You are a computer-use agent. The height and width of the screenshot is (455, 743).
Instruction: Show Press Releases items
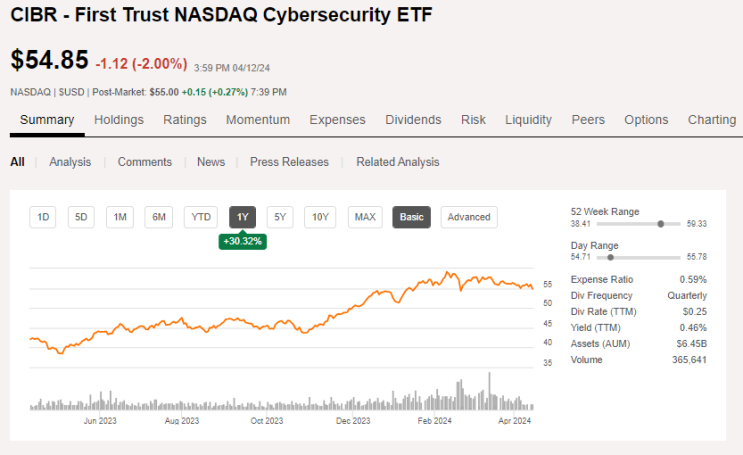point(289,162)
